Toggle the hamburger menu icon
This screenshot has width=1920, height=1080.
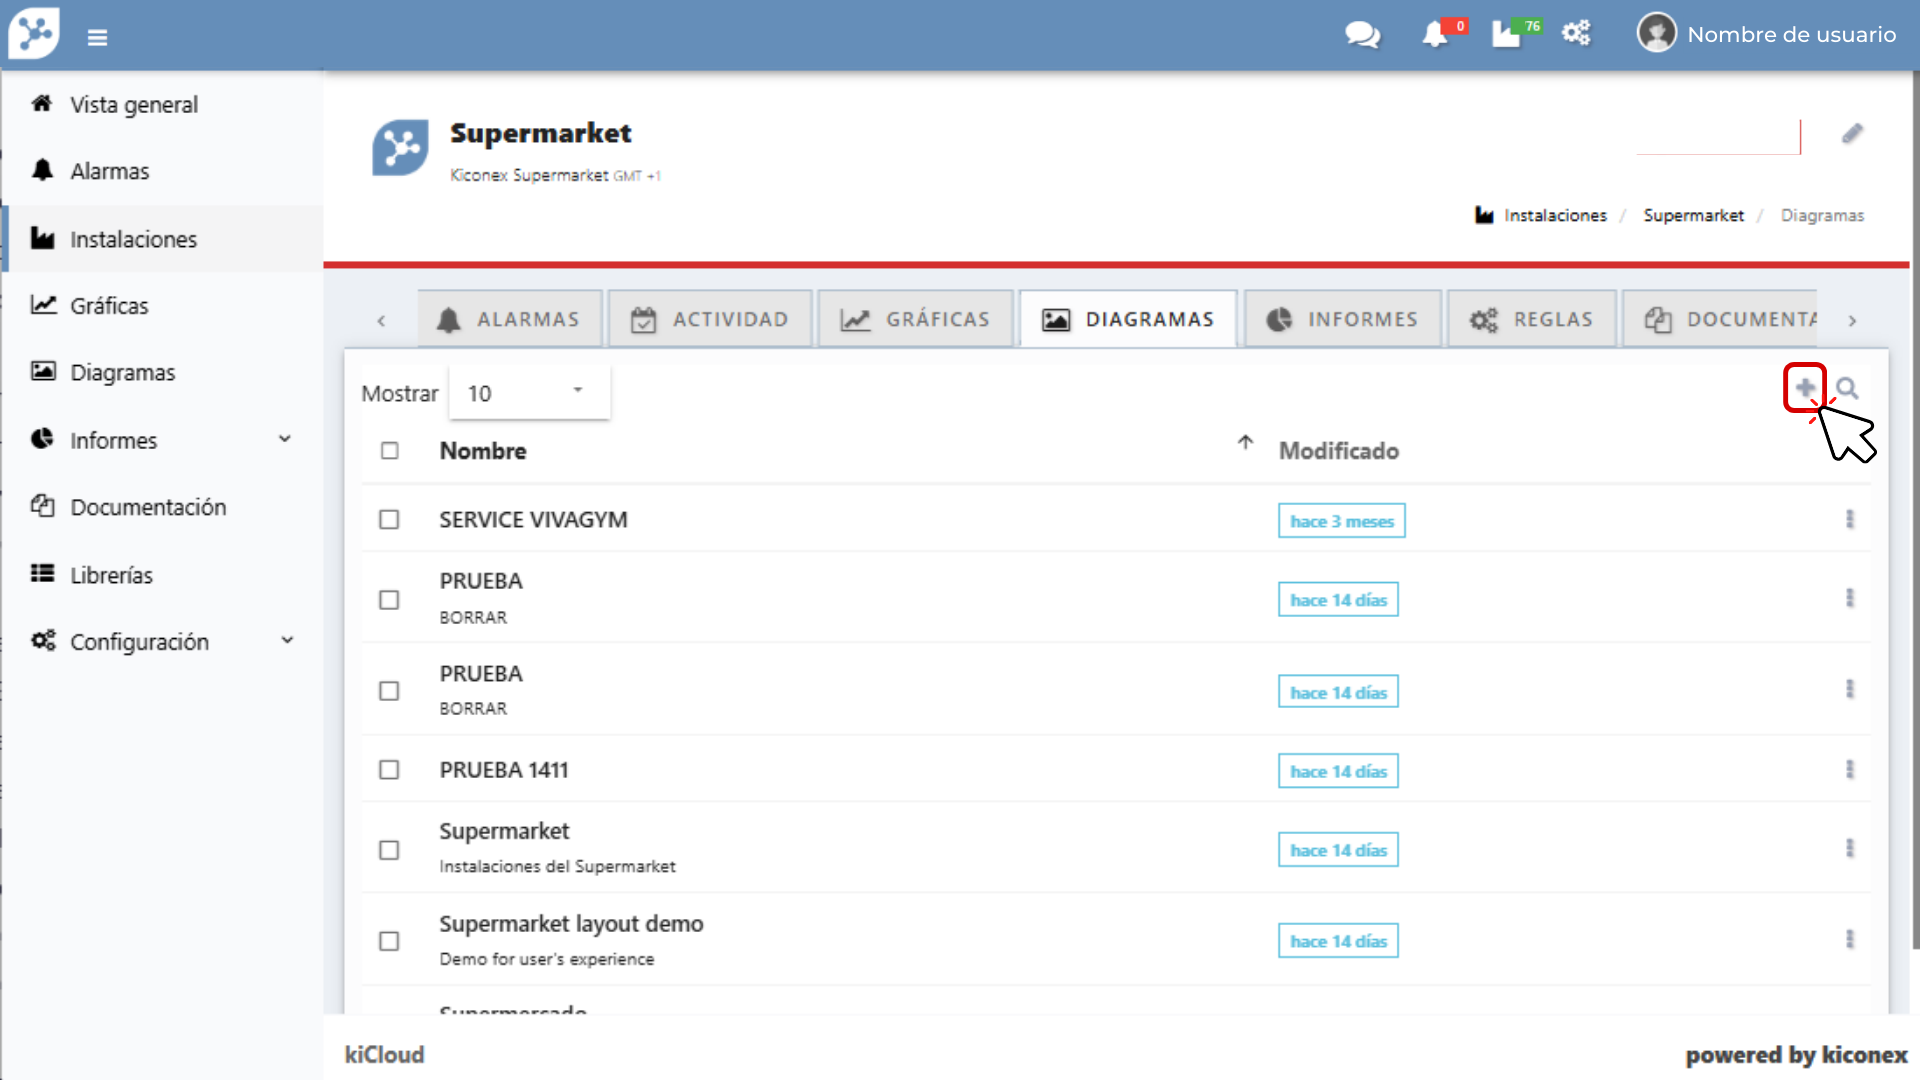pyautogui.click(x=97, y=38)
